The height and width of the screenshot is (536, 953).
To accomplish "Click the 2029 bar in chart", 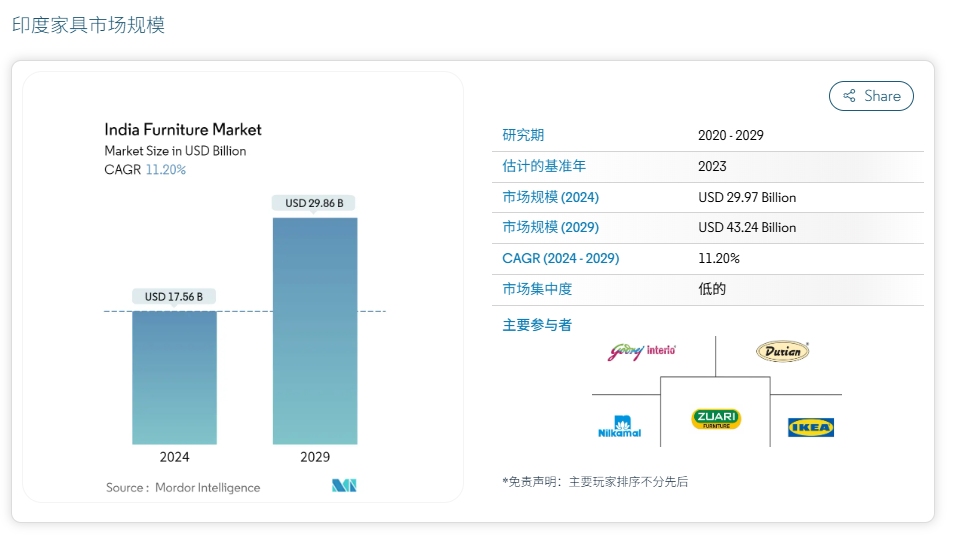I will tap(314, 330).
